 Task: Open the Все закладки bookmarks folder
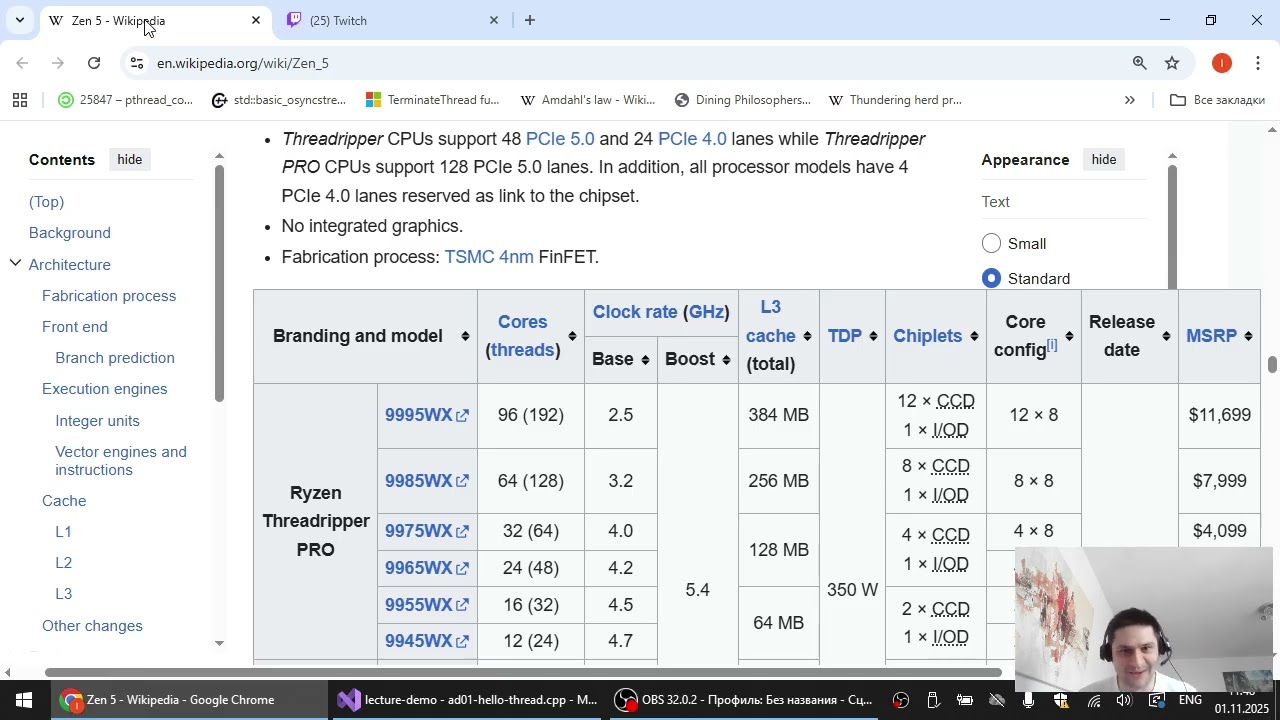click(x=1217, y=100)
